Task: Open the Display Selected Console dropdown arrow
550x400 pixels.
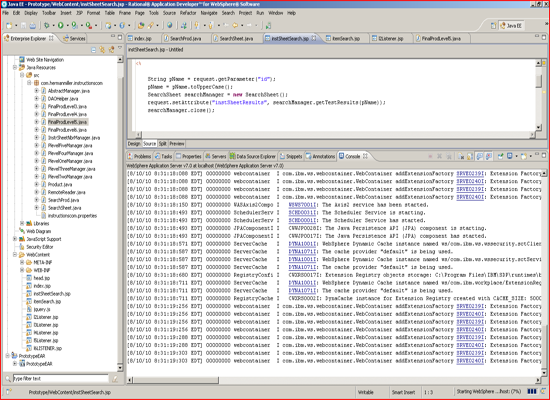Action: [516, 156]
